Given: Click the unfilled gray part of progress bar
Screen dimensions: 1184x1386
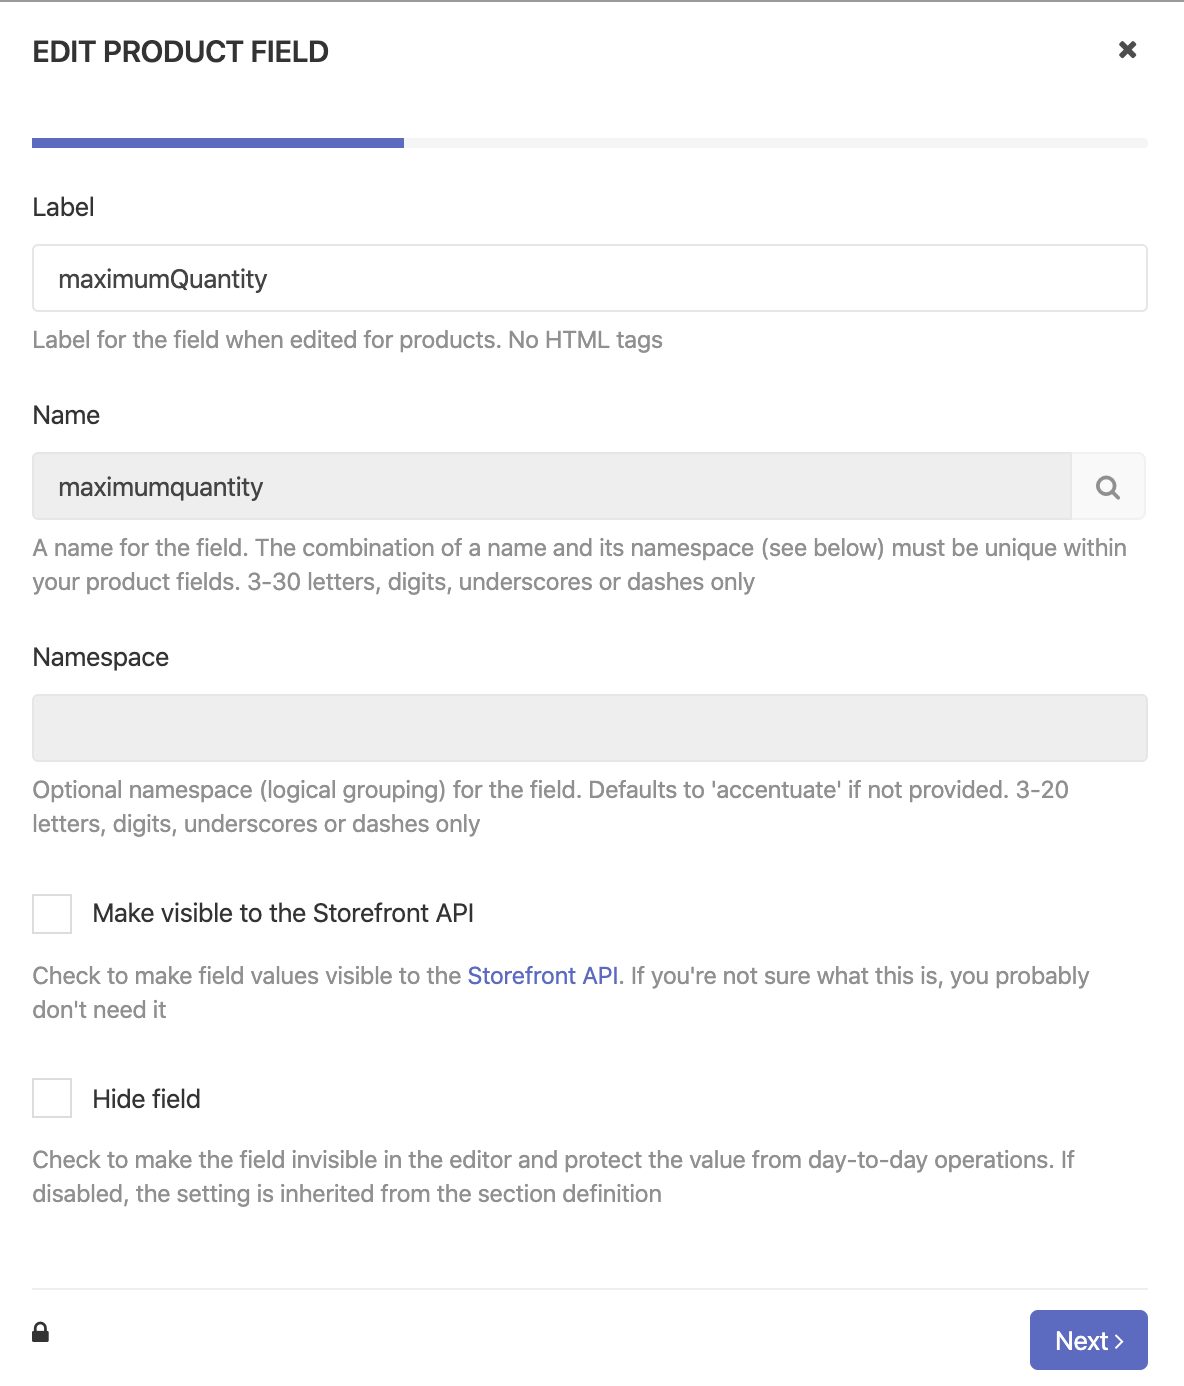Looking at the screenshot, I should [775, 143].
